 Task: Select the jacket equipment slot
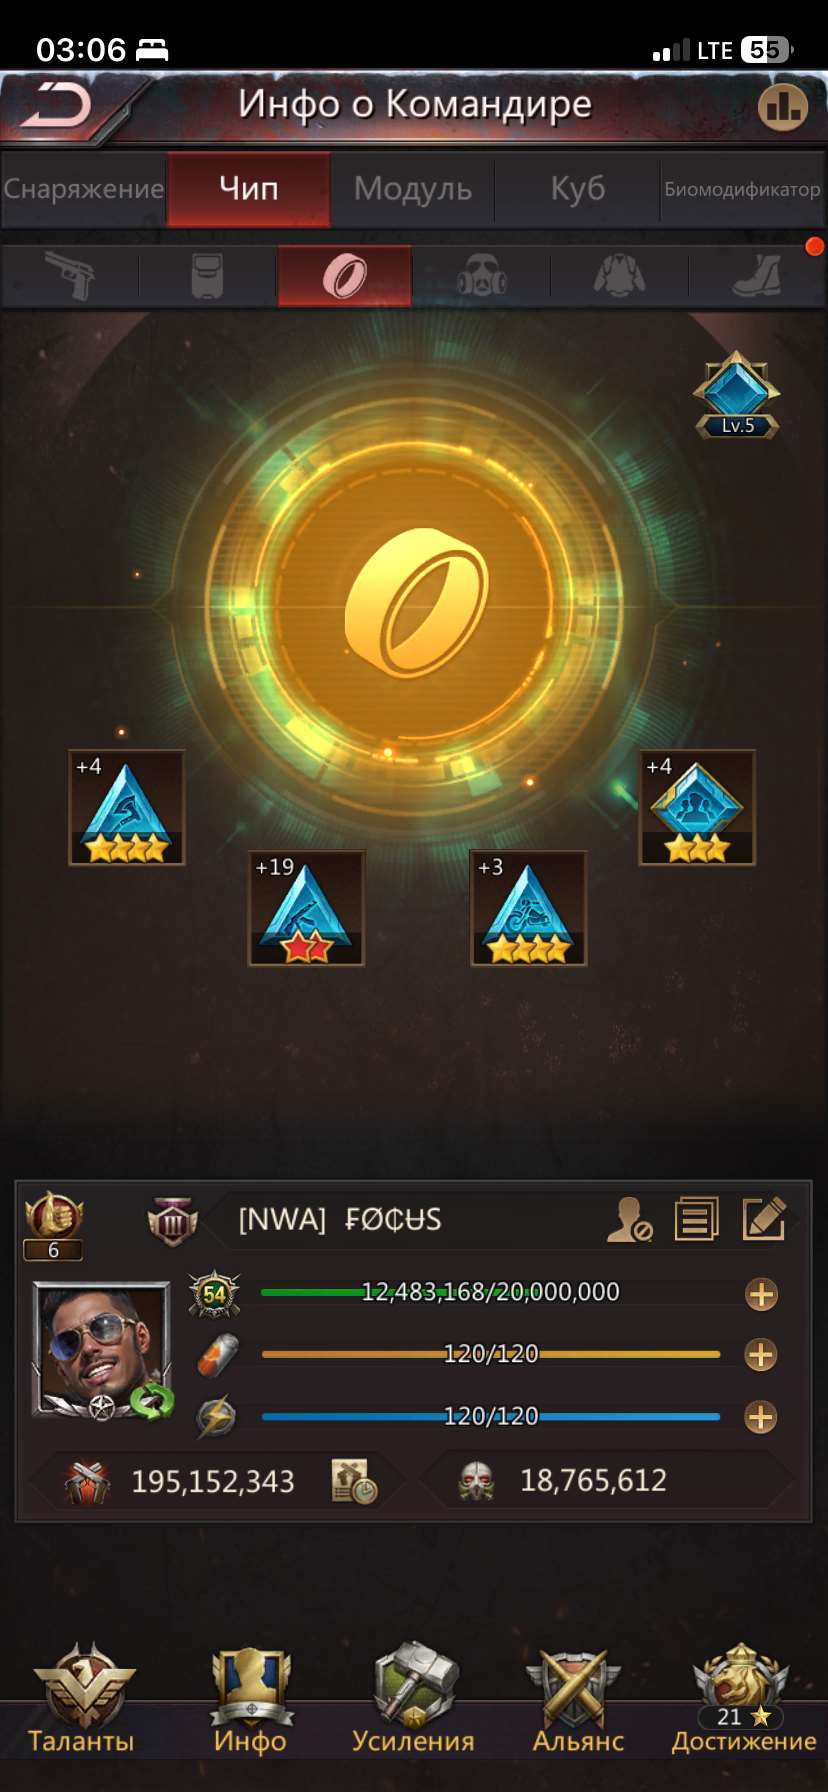(x=619, y=276)
